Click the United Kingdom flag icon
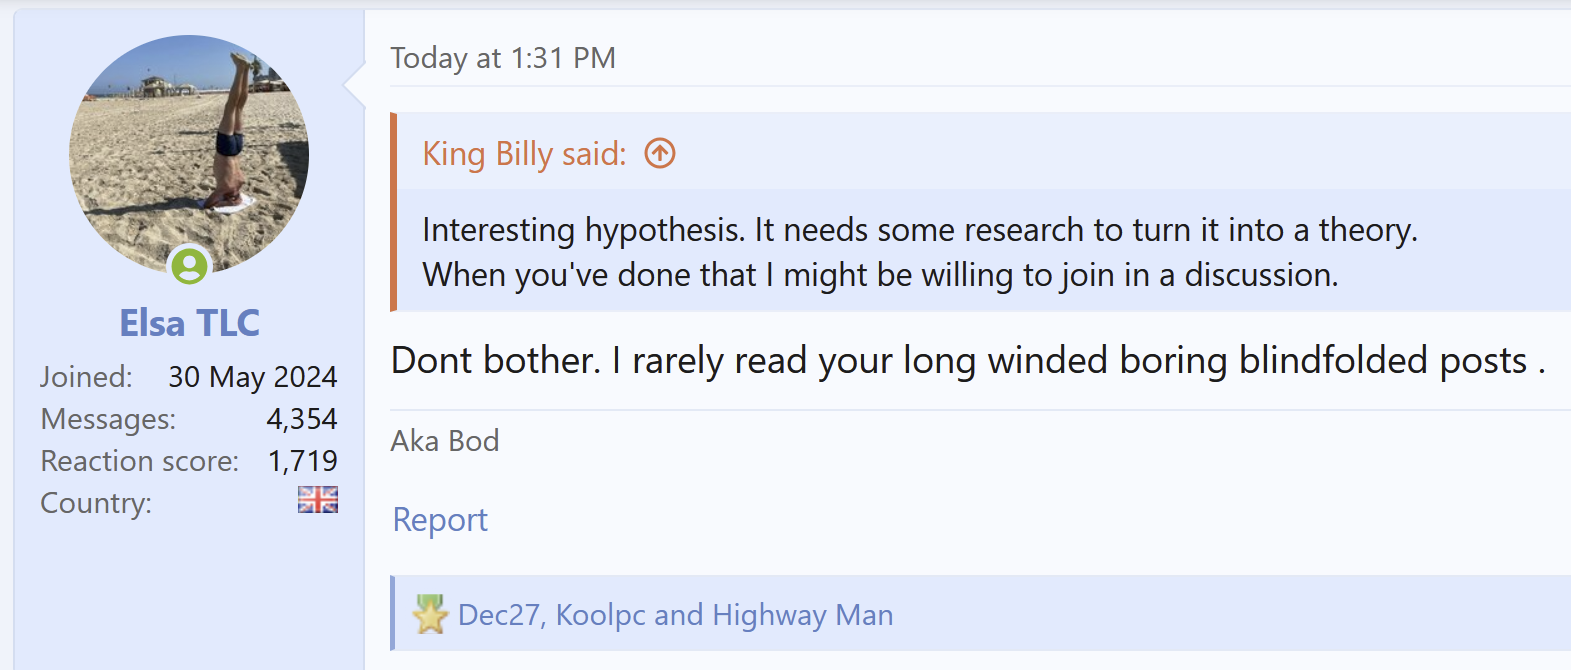The width and height of the screenshot is (1571, 670). [x=317, y=500]
